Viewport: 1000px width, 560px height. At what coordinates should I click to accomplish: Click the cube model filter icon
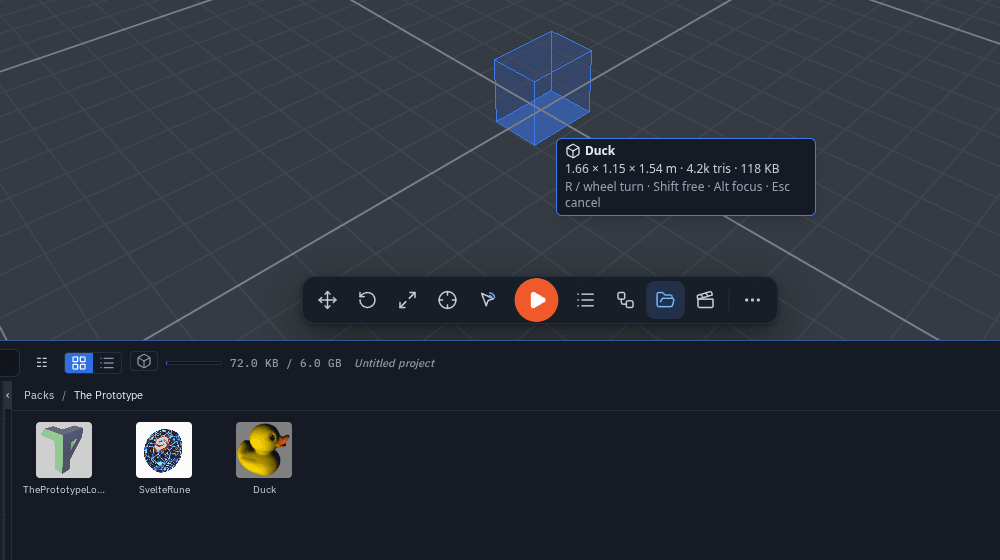point(144,361)
